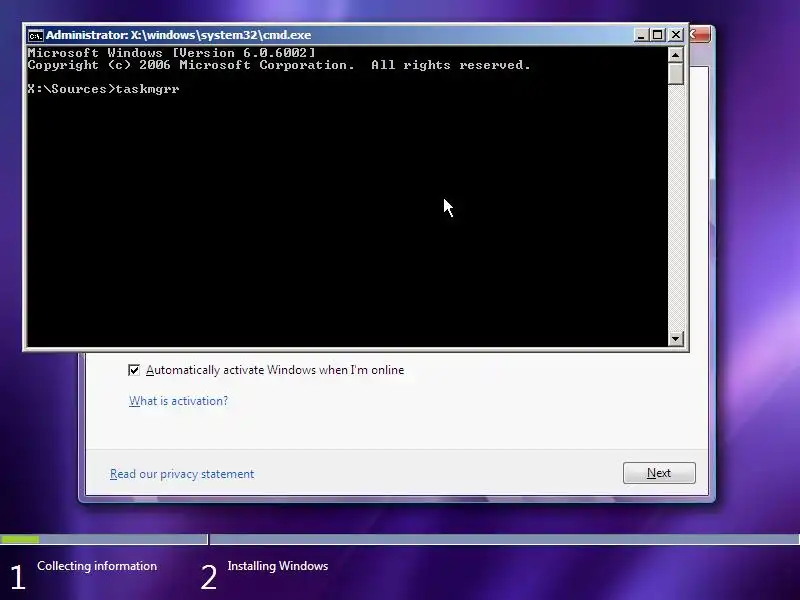Maximize the Administrator cmd.exe window

[x=658, y=35]
